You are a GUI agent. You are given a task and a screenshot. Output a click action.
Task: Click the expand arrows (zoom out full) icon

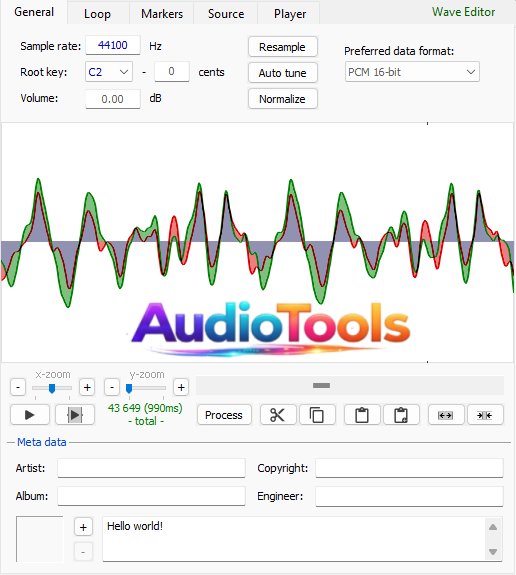[446, 415]
